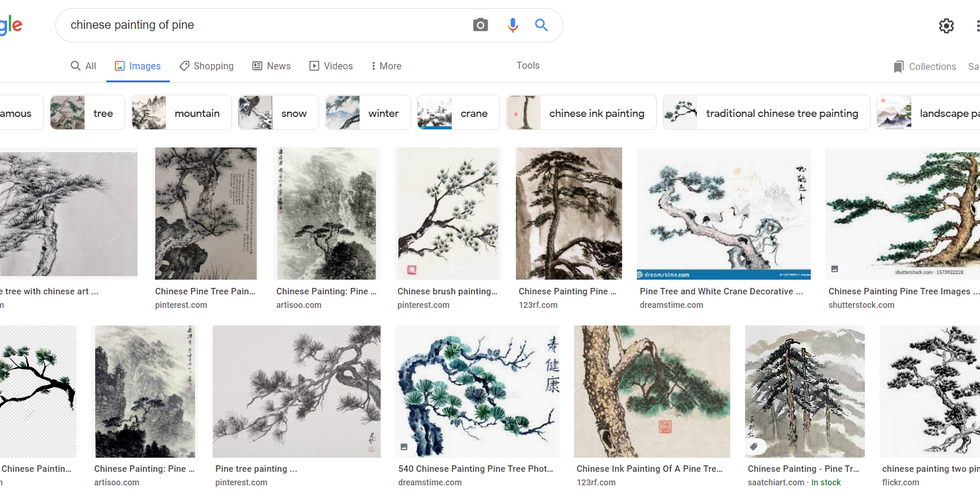This screenshot has height=500, width=980.
Task: Click '540 Chinese Painting Pine Tree Phot...' title
Action: click(476, 469)
